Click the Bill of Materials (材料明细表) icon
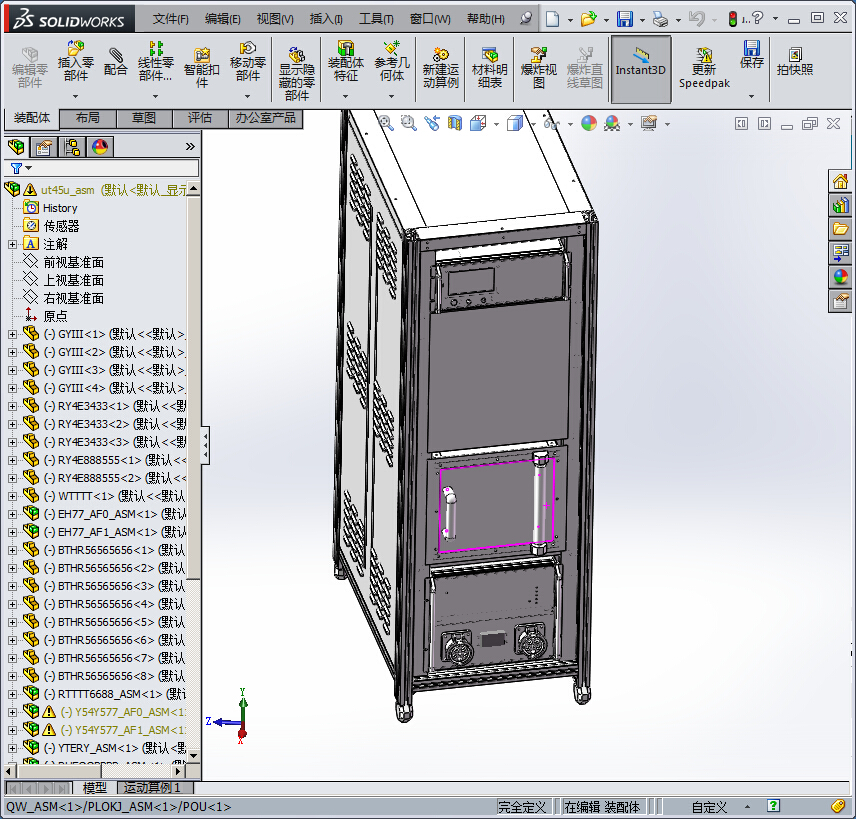856x819 pixels. click(x=489, y=68)
